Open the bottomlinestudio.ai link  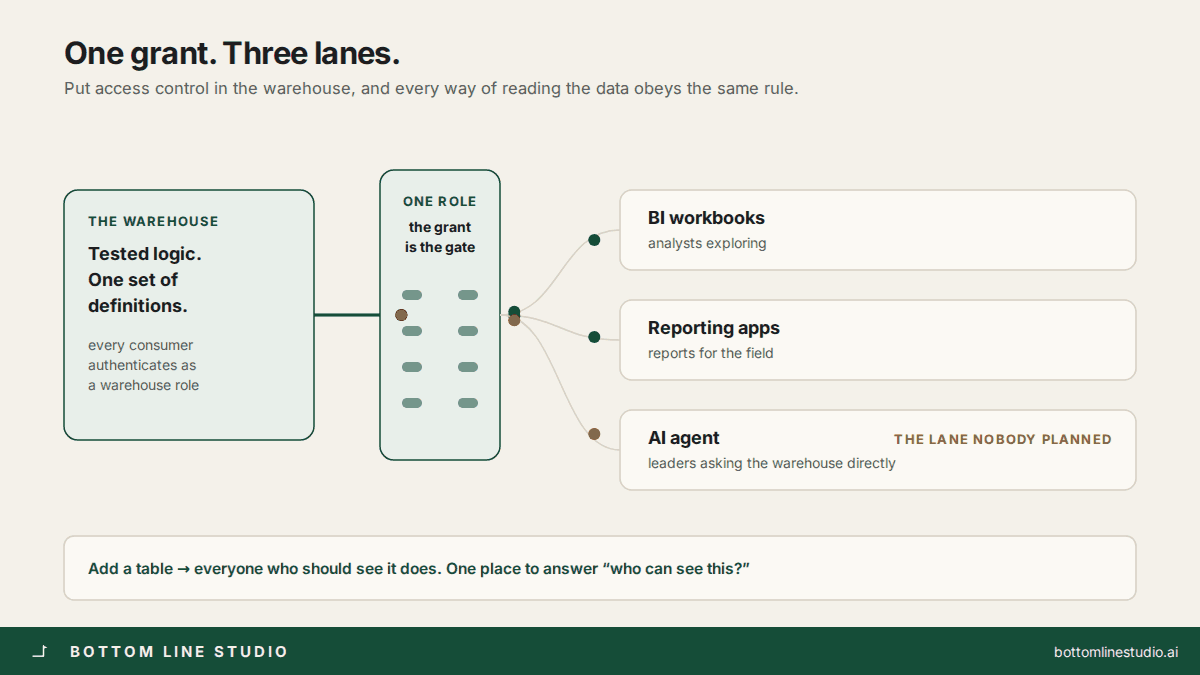tap(1116, 652)
